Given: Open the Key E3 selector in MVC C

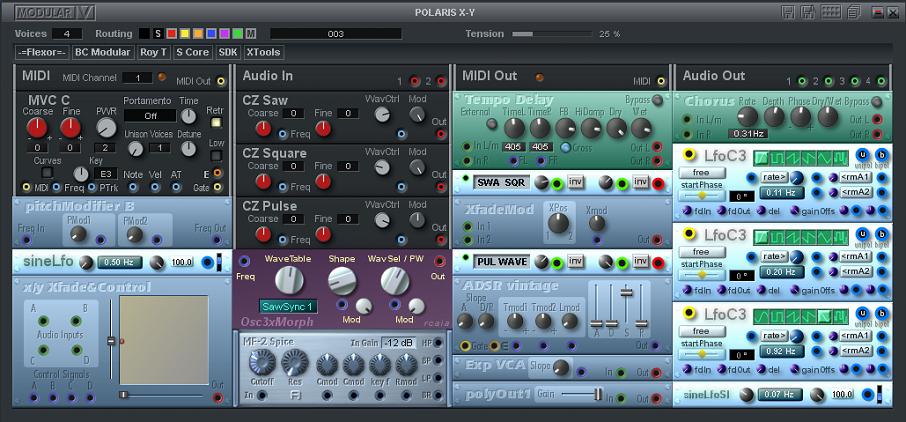Looking at the screenshot, I should [x=105, y=173].
